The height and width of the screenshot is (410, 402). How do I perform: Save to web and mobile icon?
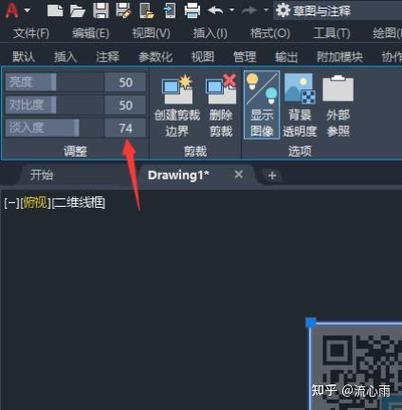point(169,10)
